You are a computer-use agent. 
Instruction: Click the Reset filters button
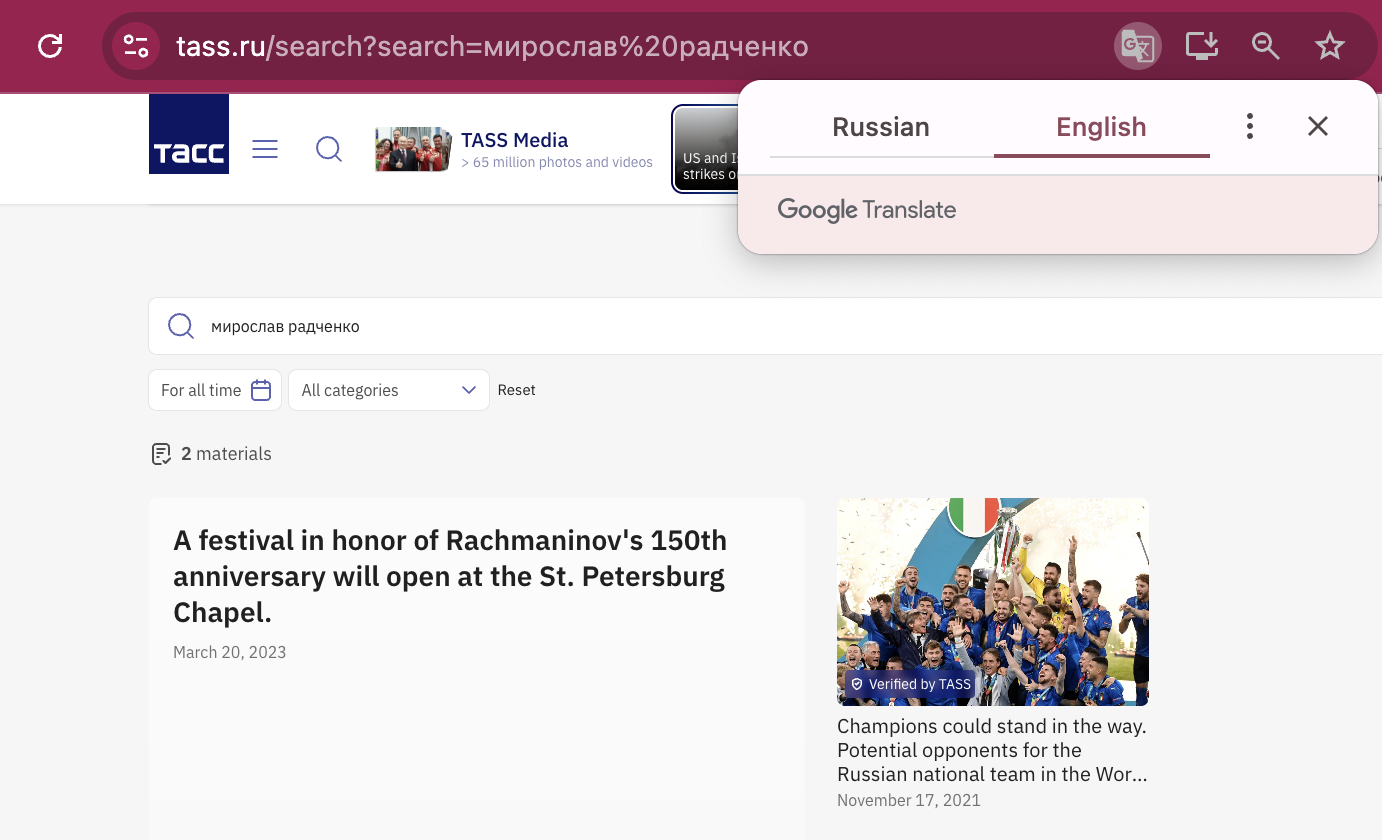516,390
